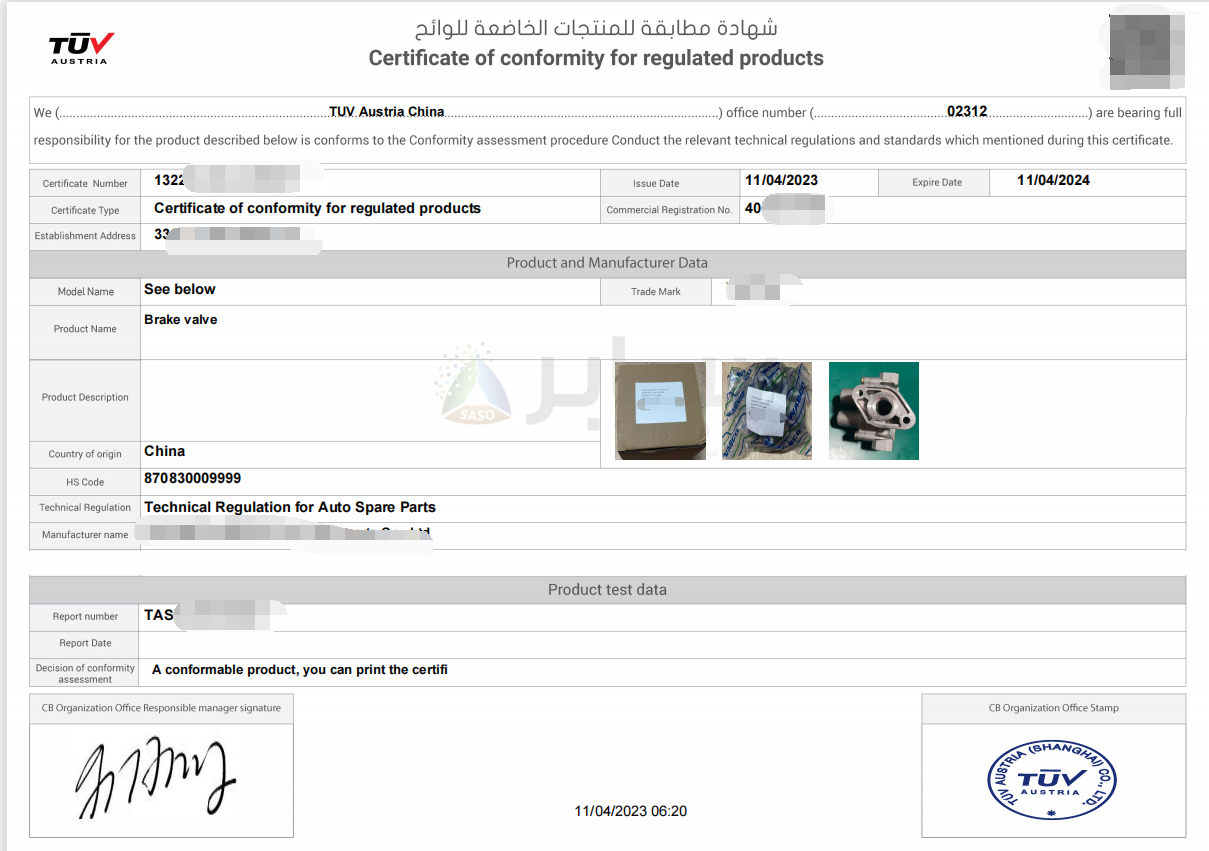Screen dimensions: 1209x851
Task: Click 'CB Organization Office Responsible manager signature' header
Action: 161,708
